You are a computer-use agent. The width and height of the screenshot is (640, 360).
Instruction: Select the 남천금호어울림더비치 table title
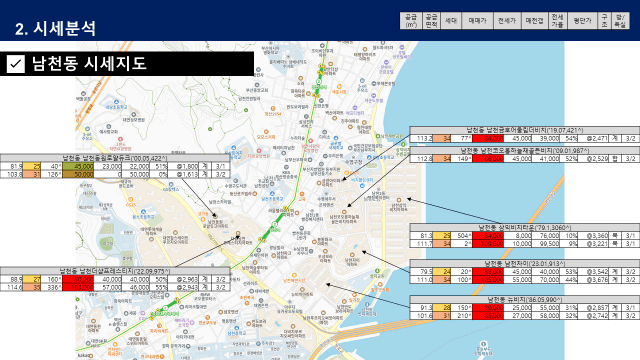[524, 130]
